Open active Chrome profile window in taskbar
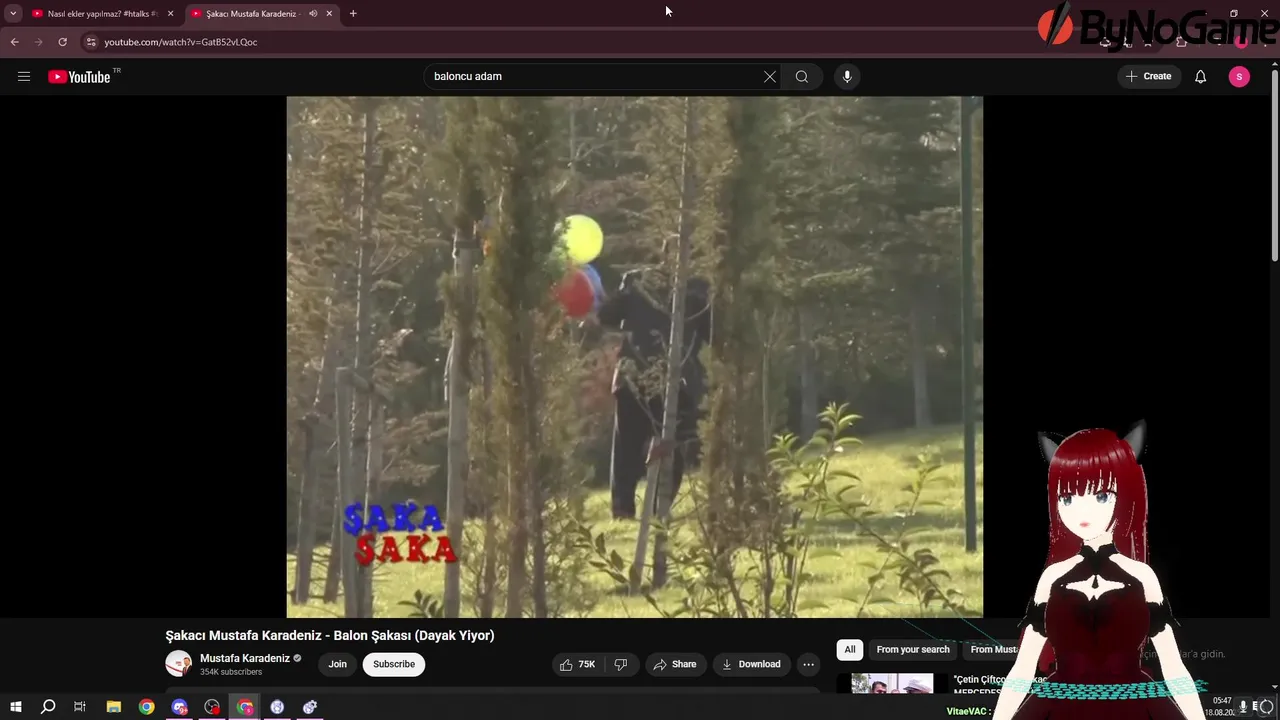This screenshot has width=1280, height=720. tap(245, 707)
